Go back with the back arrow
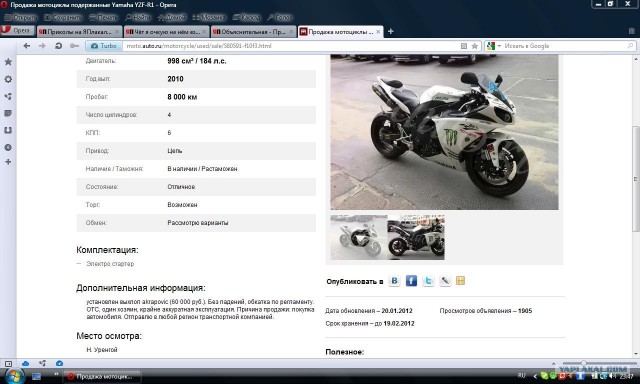The width and height of the screenshot is (640, 384). click(27, 46)
